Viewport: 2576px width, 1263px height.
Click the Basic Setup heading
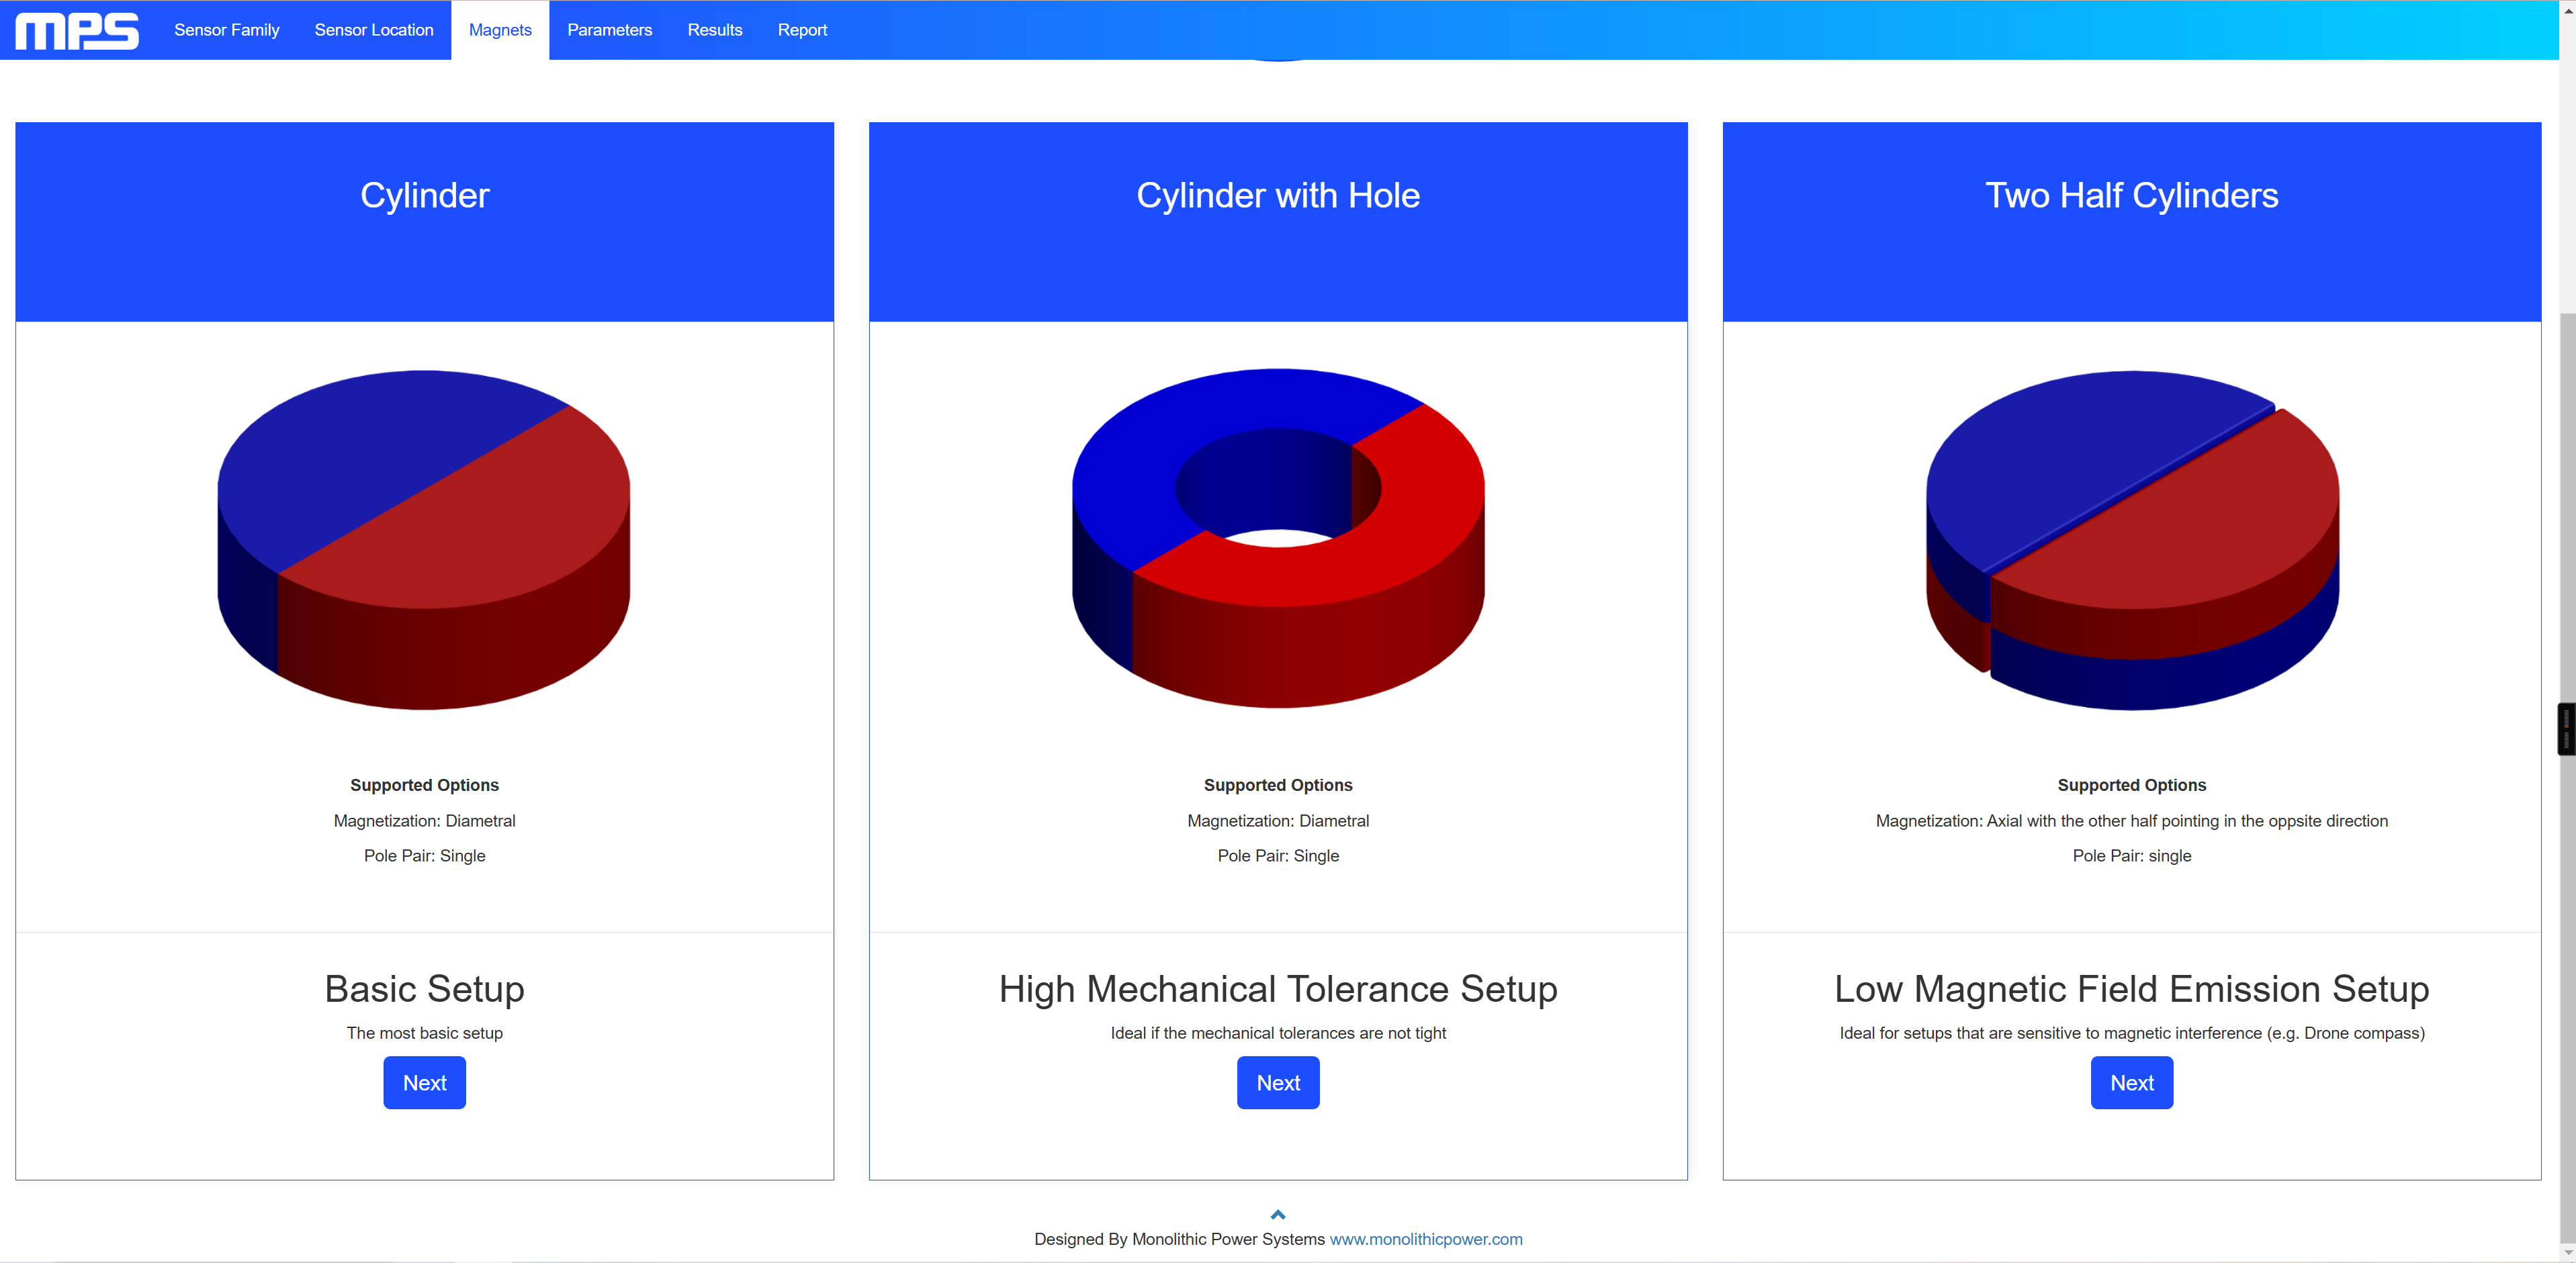pos(424,989)
